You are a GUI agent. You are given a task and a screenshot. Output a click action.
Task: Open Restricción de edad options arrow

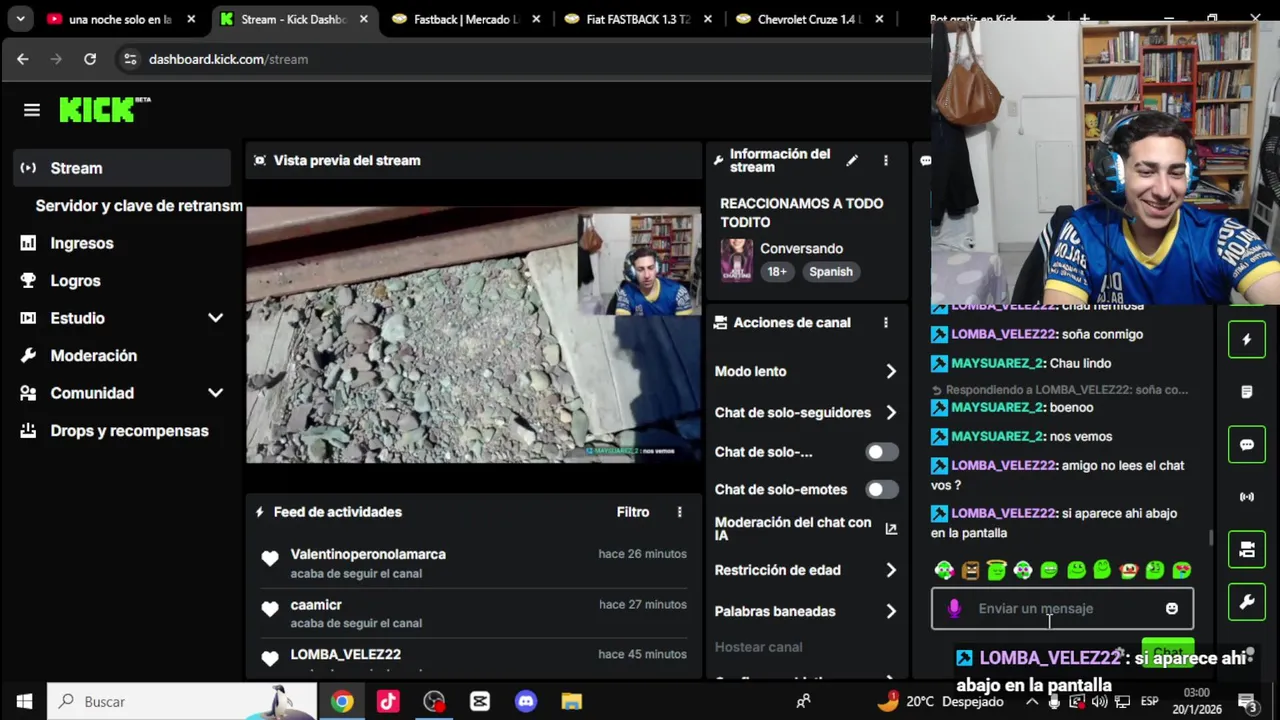pos(891,570)
